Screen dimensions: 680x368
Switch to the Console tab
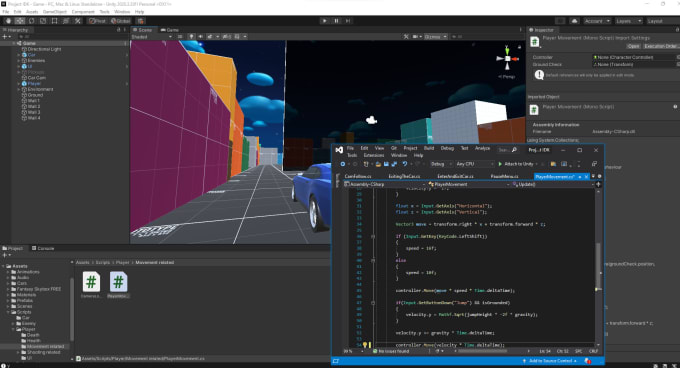(43, 248)
